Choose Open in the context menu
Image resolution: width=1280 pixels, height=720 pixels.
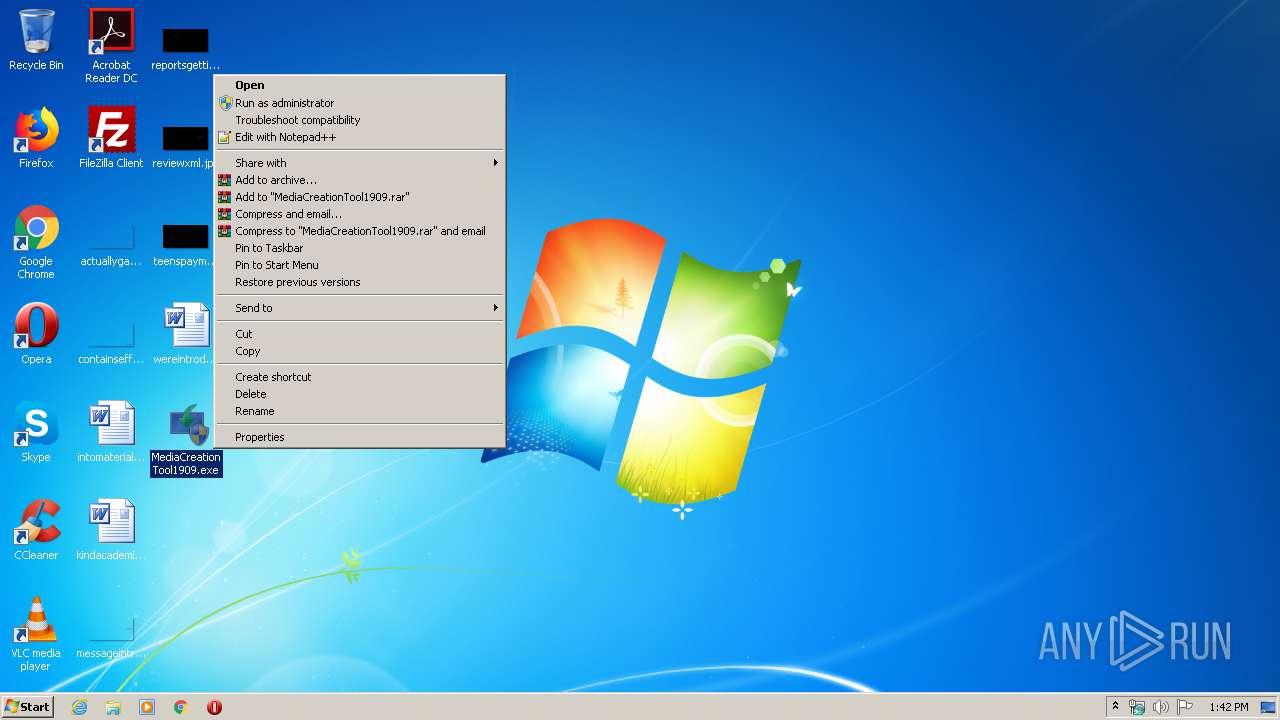pos(360,85)
